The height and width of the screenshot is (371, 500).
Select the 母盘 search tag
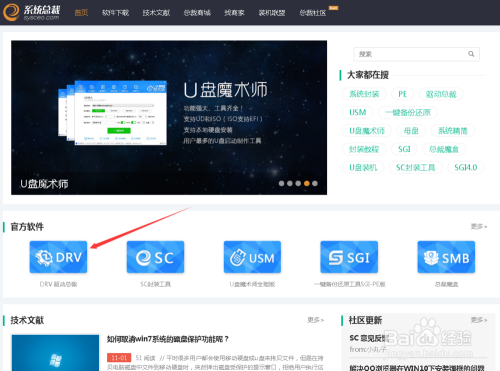click(x=411, y=131)
